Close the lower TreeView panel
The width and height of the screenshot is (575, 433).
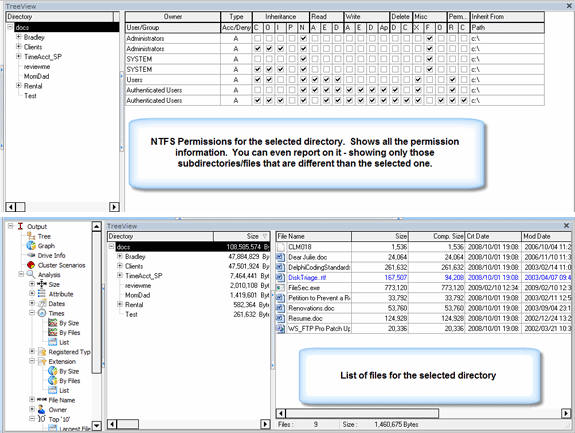[x=566, y=225]
